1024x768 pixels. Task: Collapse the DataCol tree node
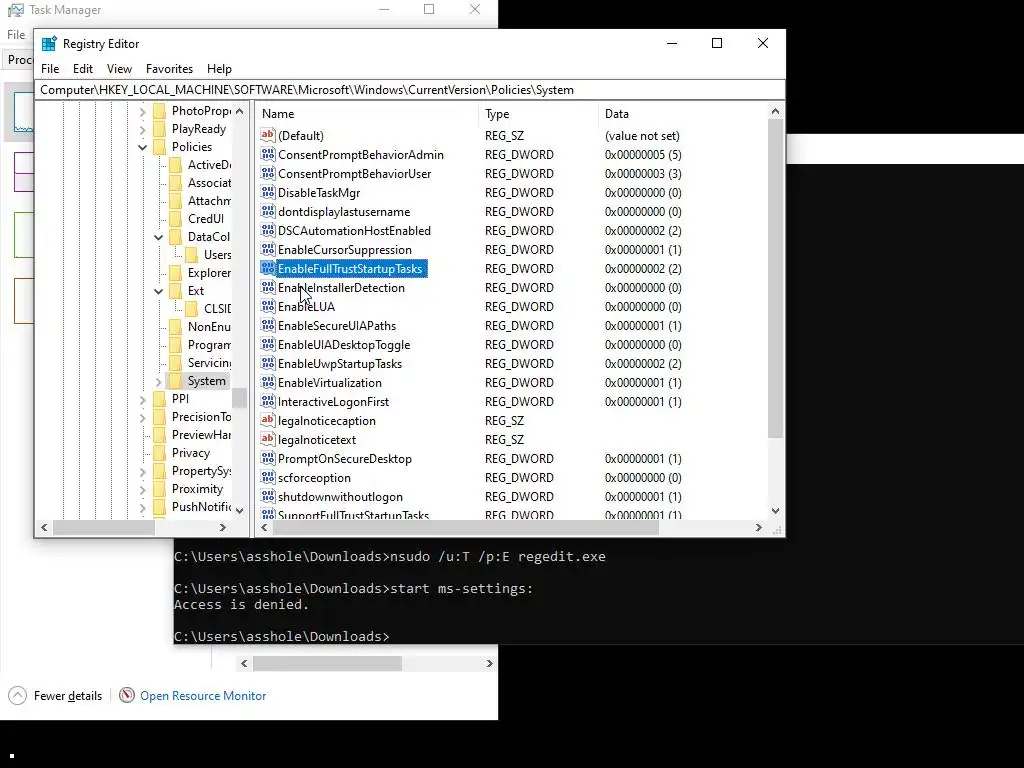(158, 237)
